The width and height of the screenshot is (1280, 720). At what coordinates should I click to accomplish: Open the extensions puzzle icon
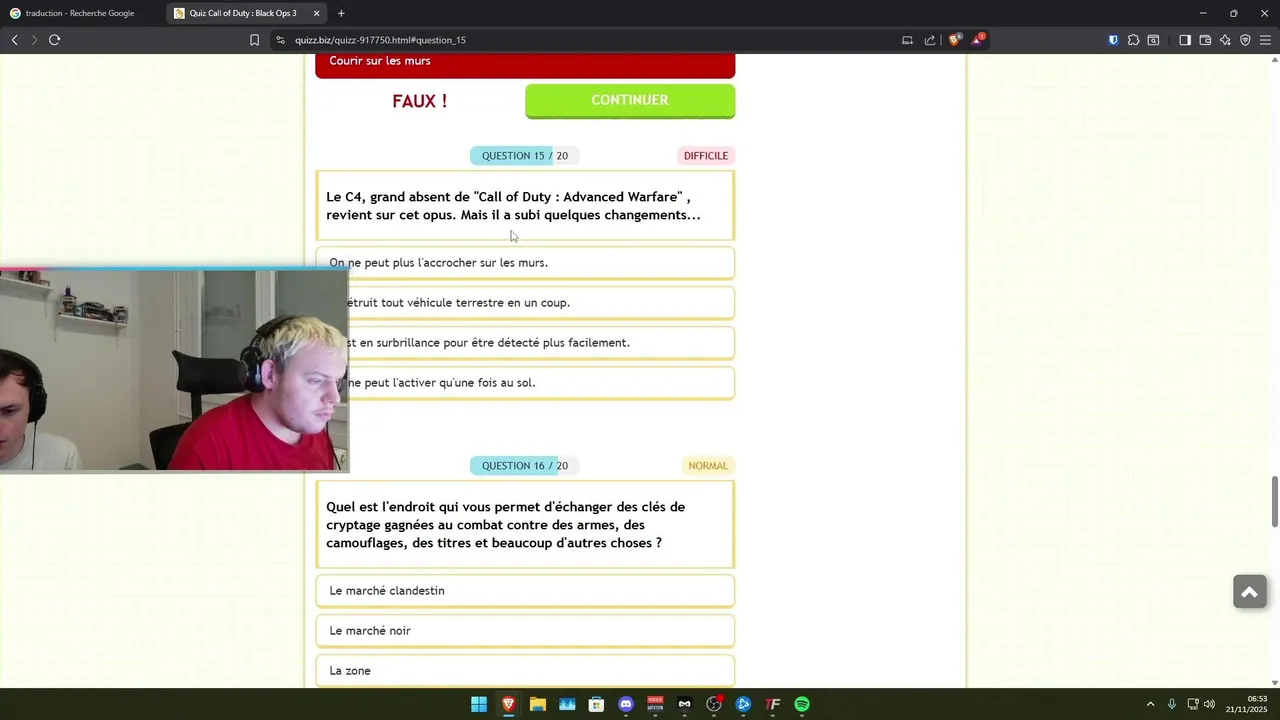[x=1133, y=40]
